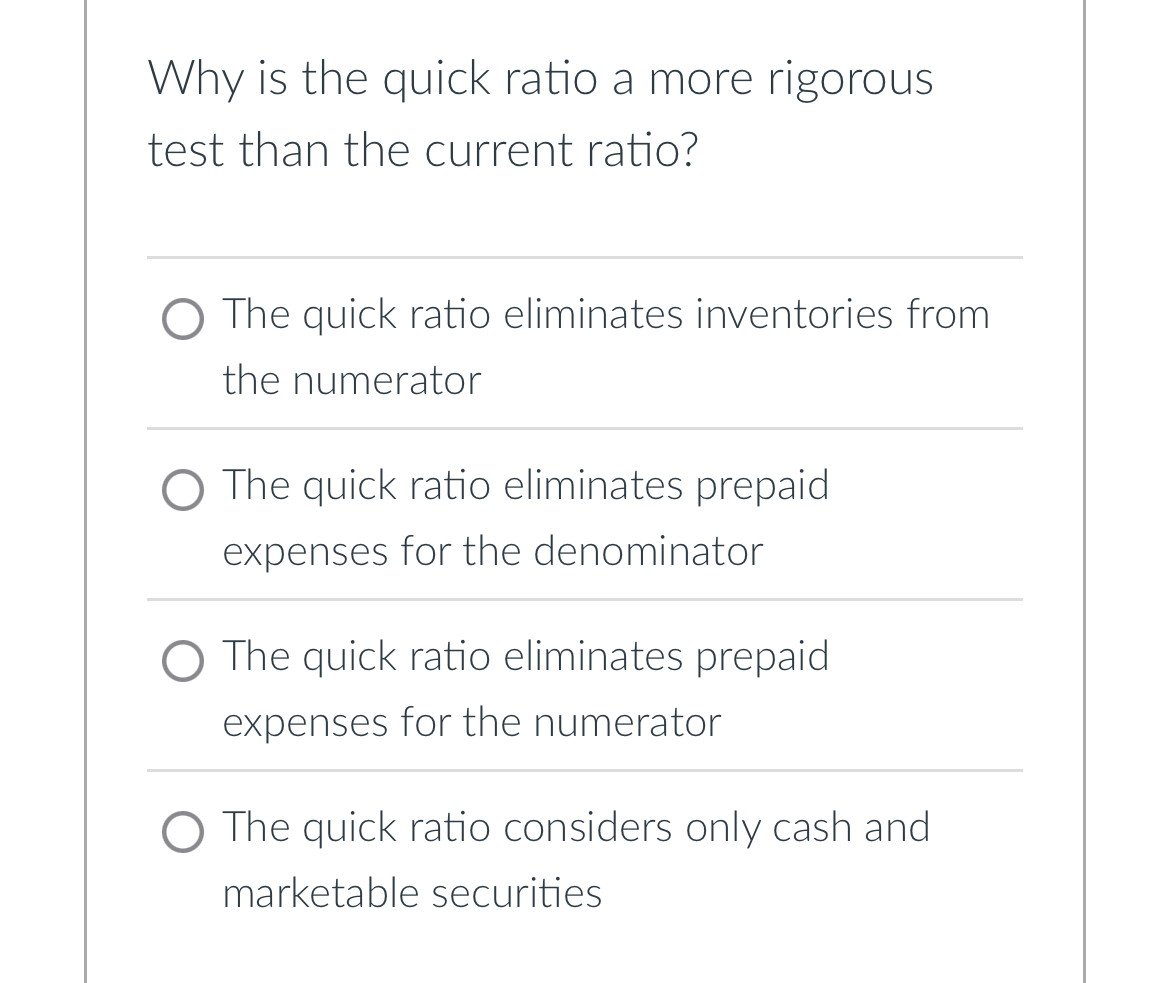Screen dimensions: 1170x983
Task: Click the phrase 'marketable securities' in the fourth option
Action: point(412,893)
